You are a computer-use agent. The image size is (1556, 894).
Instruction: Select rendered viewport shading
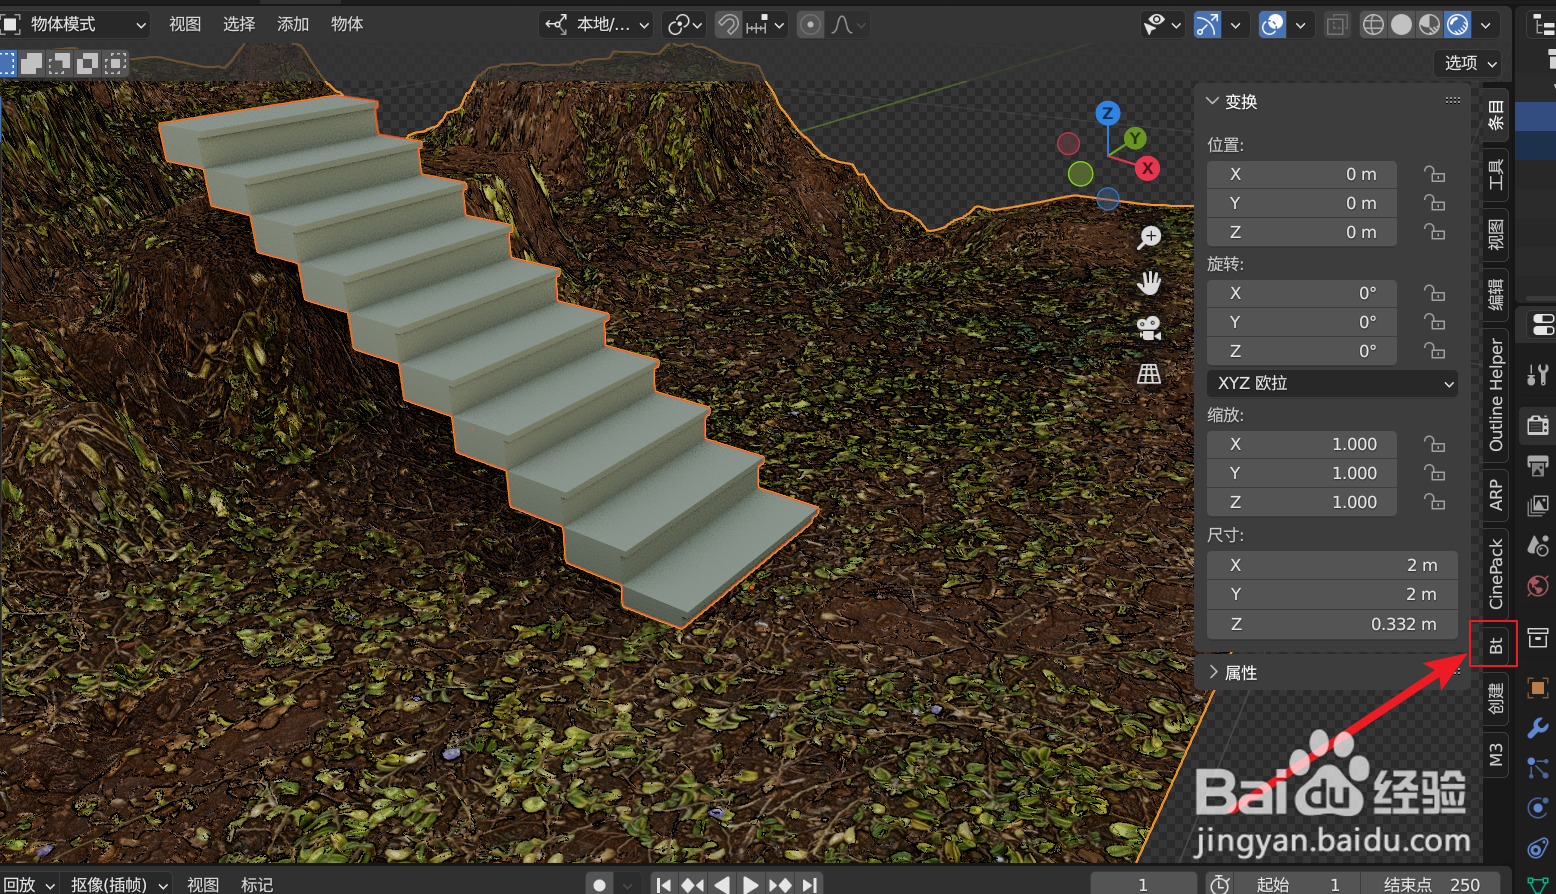1458,24
